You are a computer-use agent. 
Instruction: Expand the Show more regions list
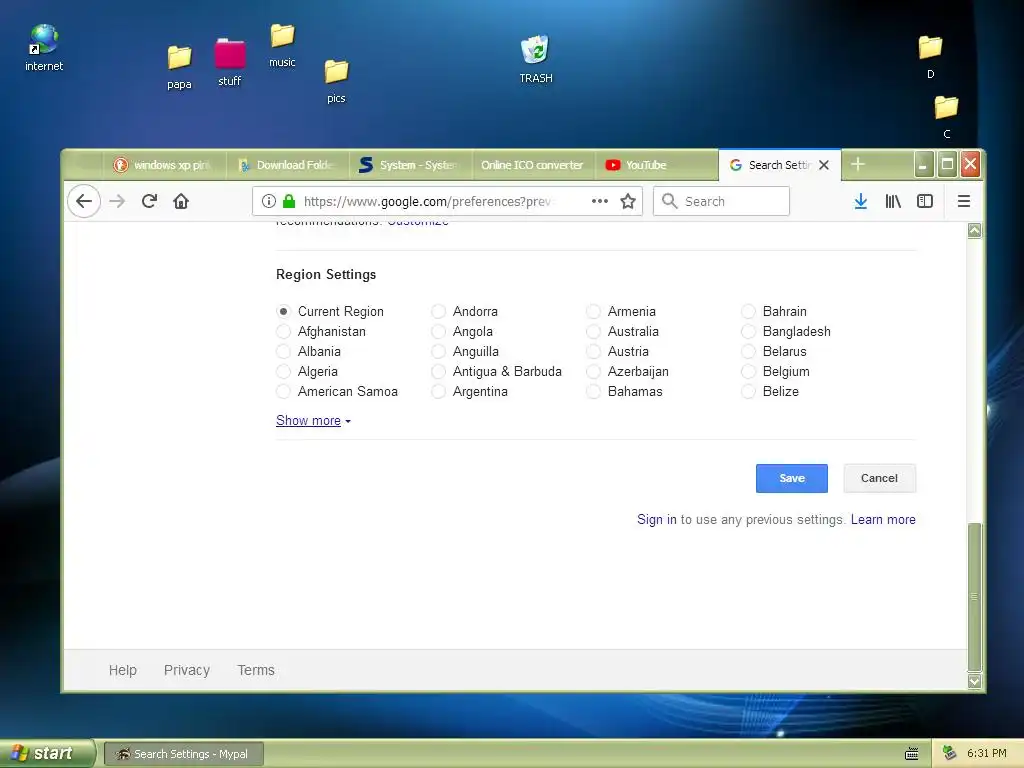click(313, 421)
